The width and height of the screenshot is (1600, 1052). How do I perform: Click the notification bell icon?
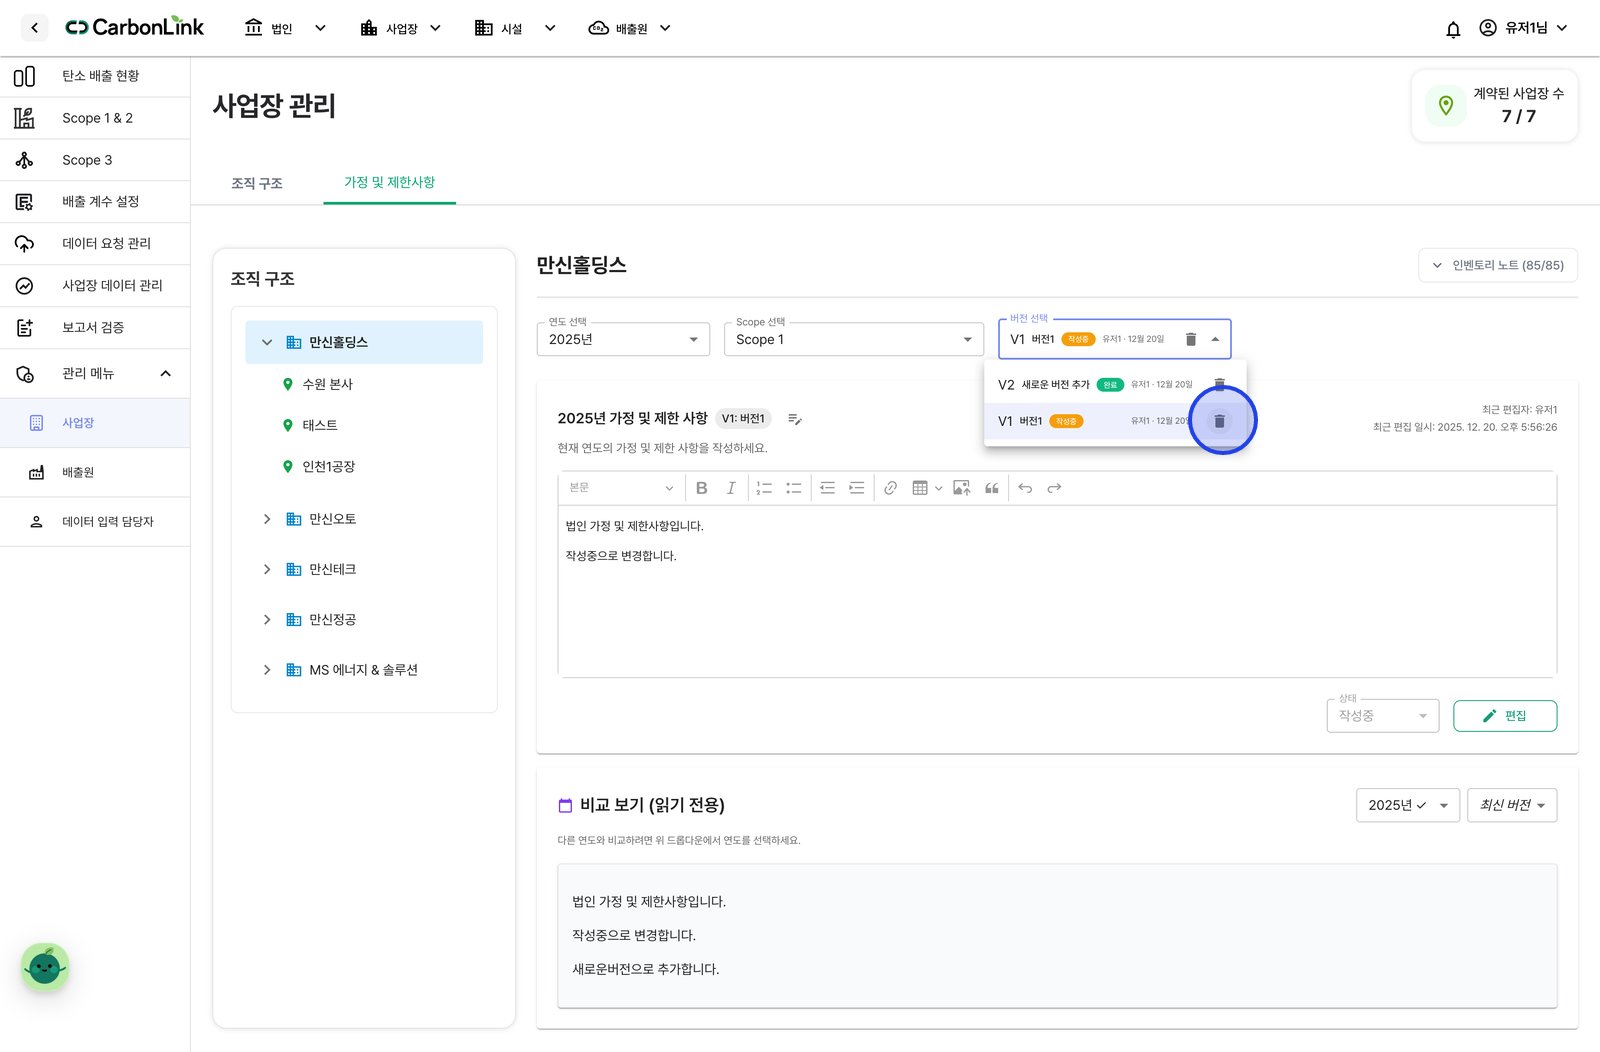coord(1453,29)
